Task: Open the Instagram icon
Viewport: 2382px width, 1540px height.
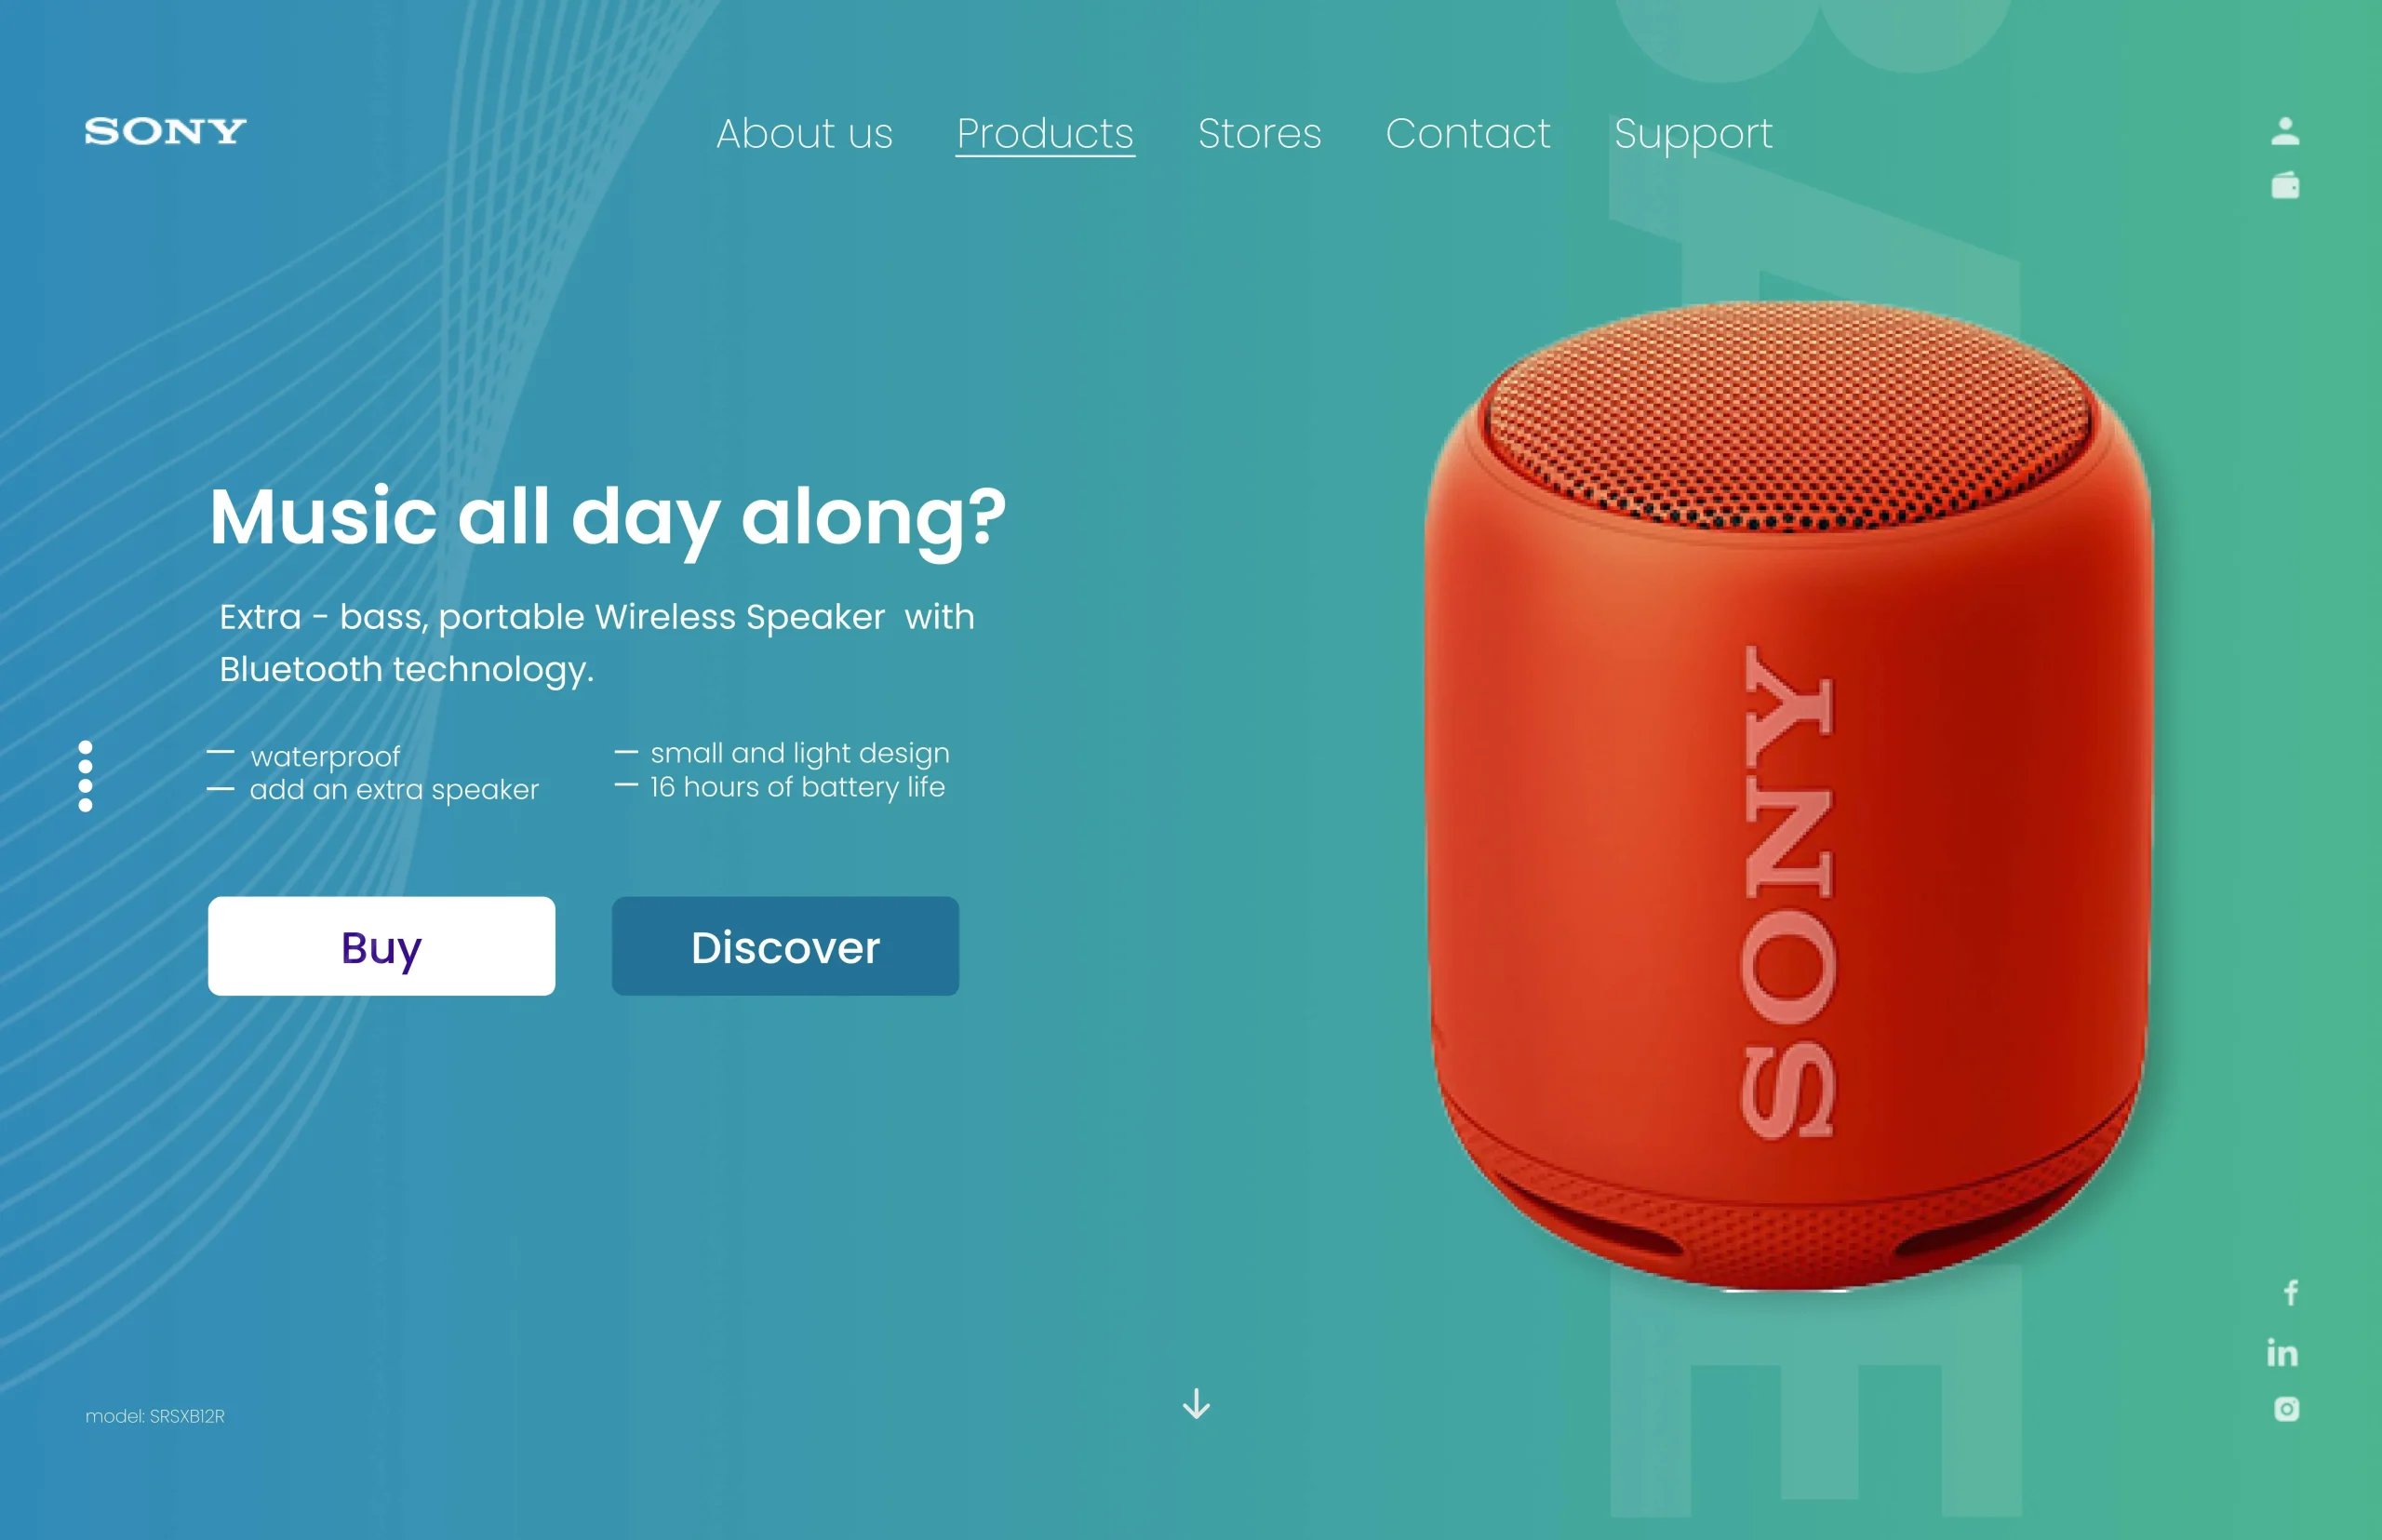Action: [2286, 1409]
